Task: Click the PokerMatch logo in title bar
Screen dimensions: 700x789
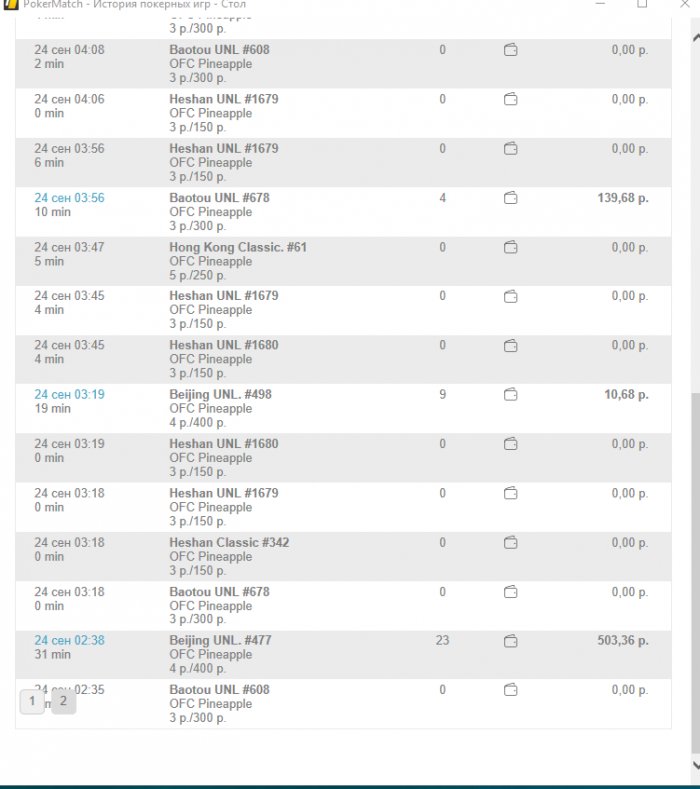Action: (12, 4)
